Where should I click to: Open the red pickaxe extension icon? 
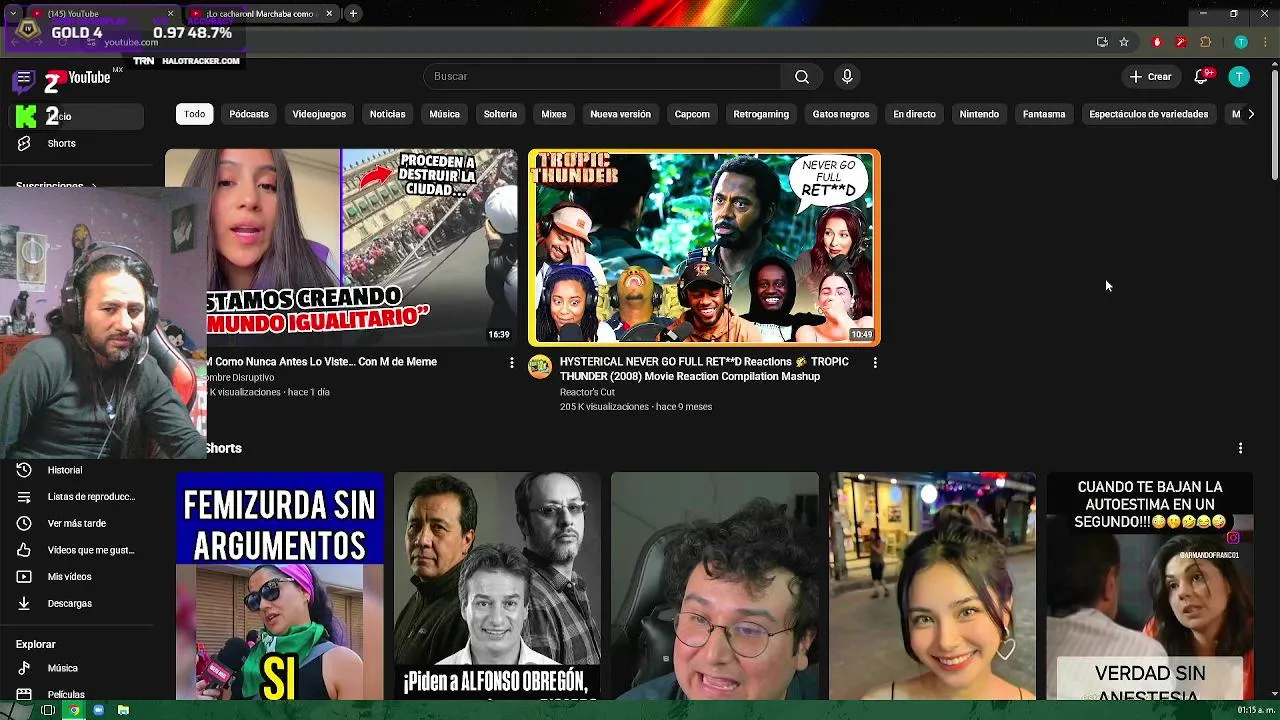(1181, 42)
